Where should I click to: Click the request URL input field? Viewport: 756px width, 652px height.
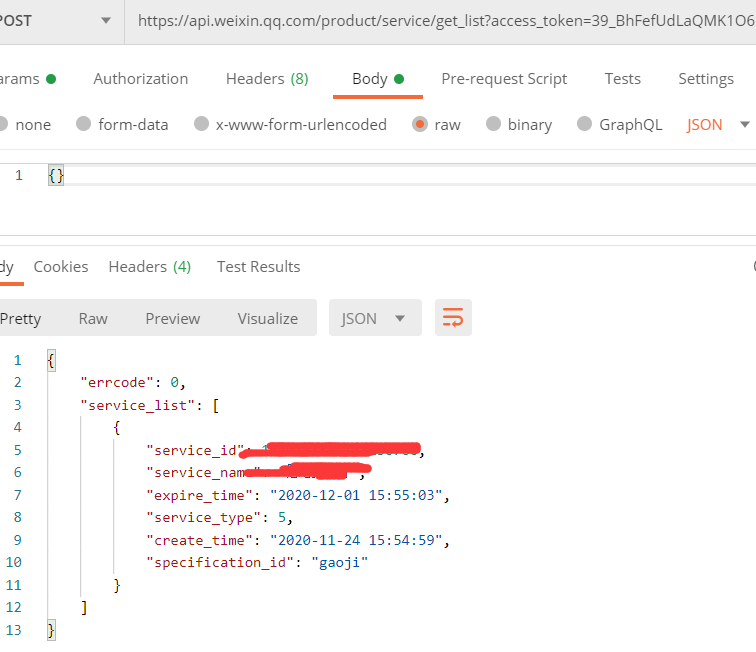click(441, 21)
